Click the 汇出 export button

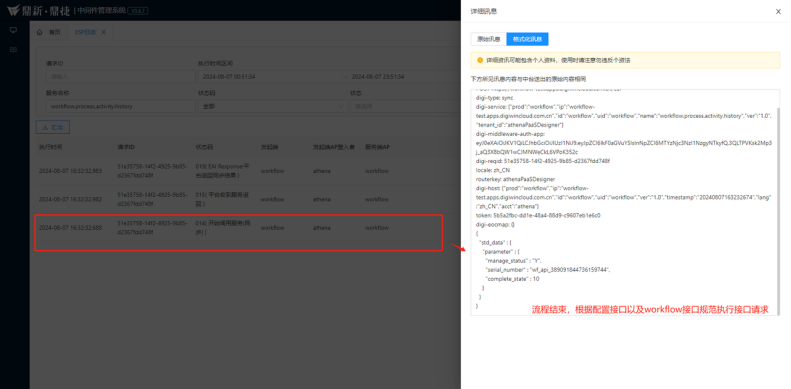(x=53, y=128)
